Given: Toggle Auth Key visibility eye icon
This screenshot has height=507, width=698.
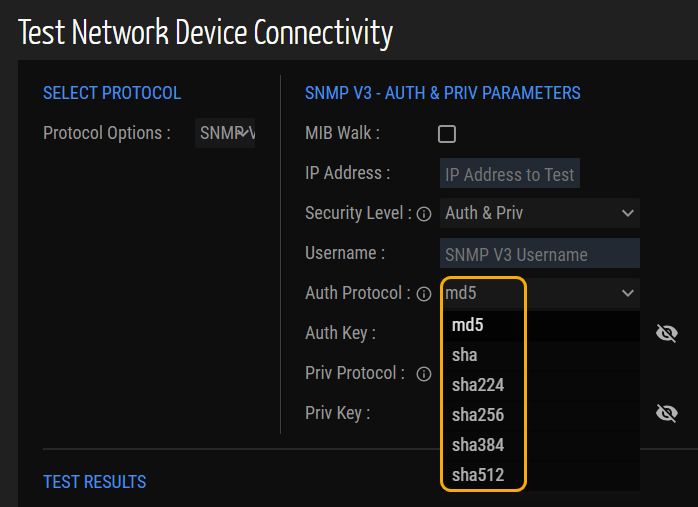Looking at the screenshot, I should pyautogui.click(x=666, y=333).
